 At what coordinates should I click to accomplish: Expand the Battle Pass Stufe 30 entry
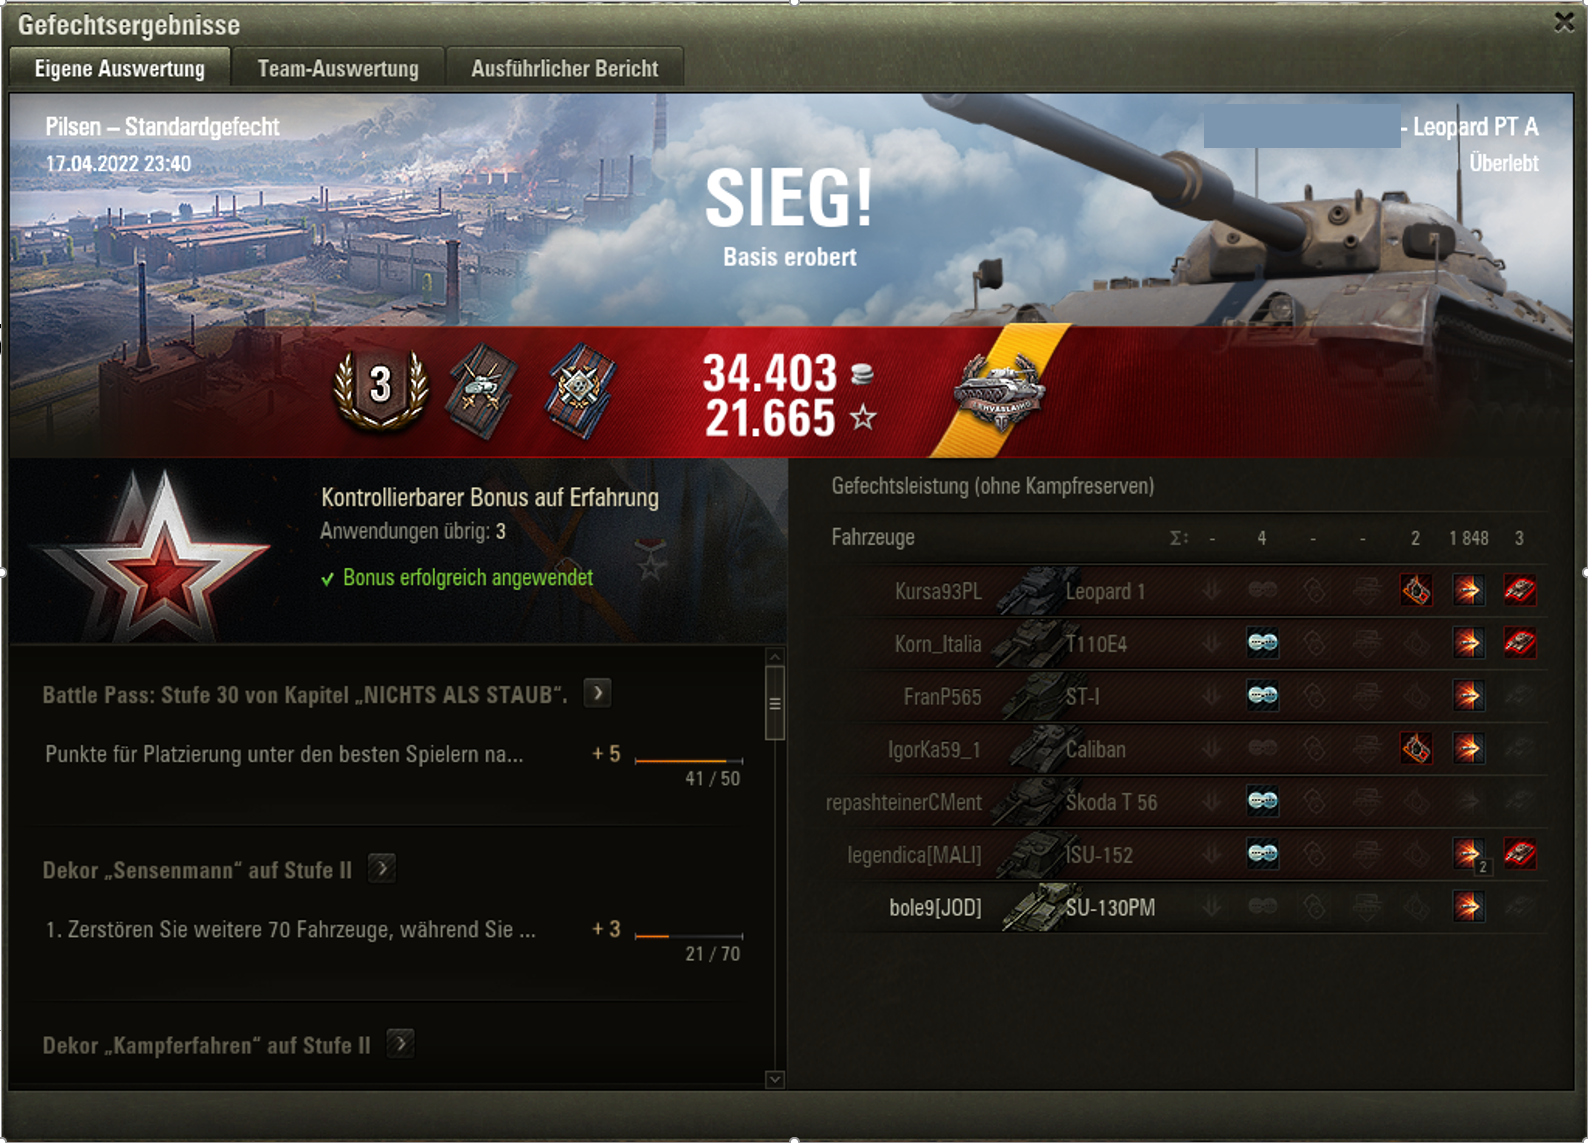(597, 693)
